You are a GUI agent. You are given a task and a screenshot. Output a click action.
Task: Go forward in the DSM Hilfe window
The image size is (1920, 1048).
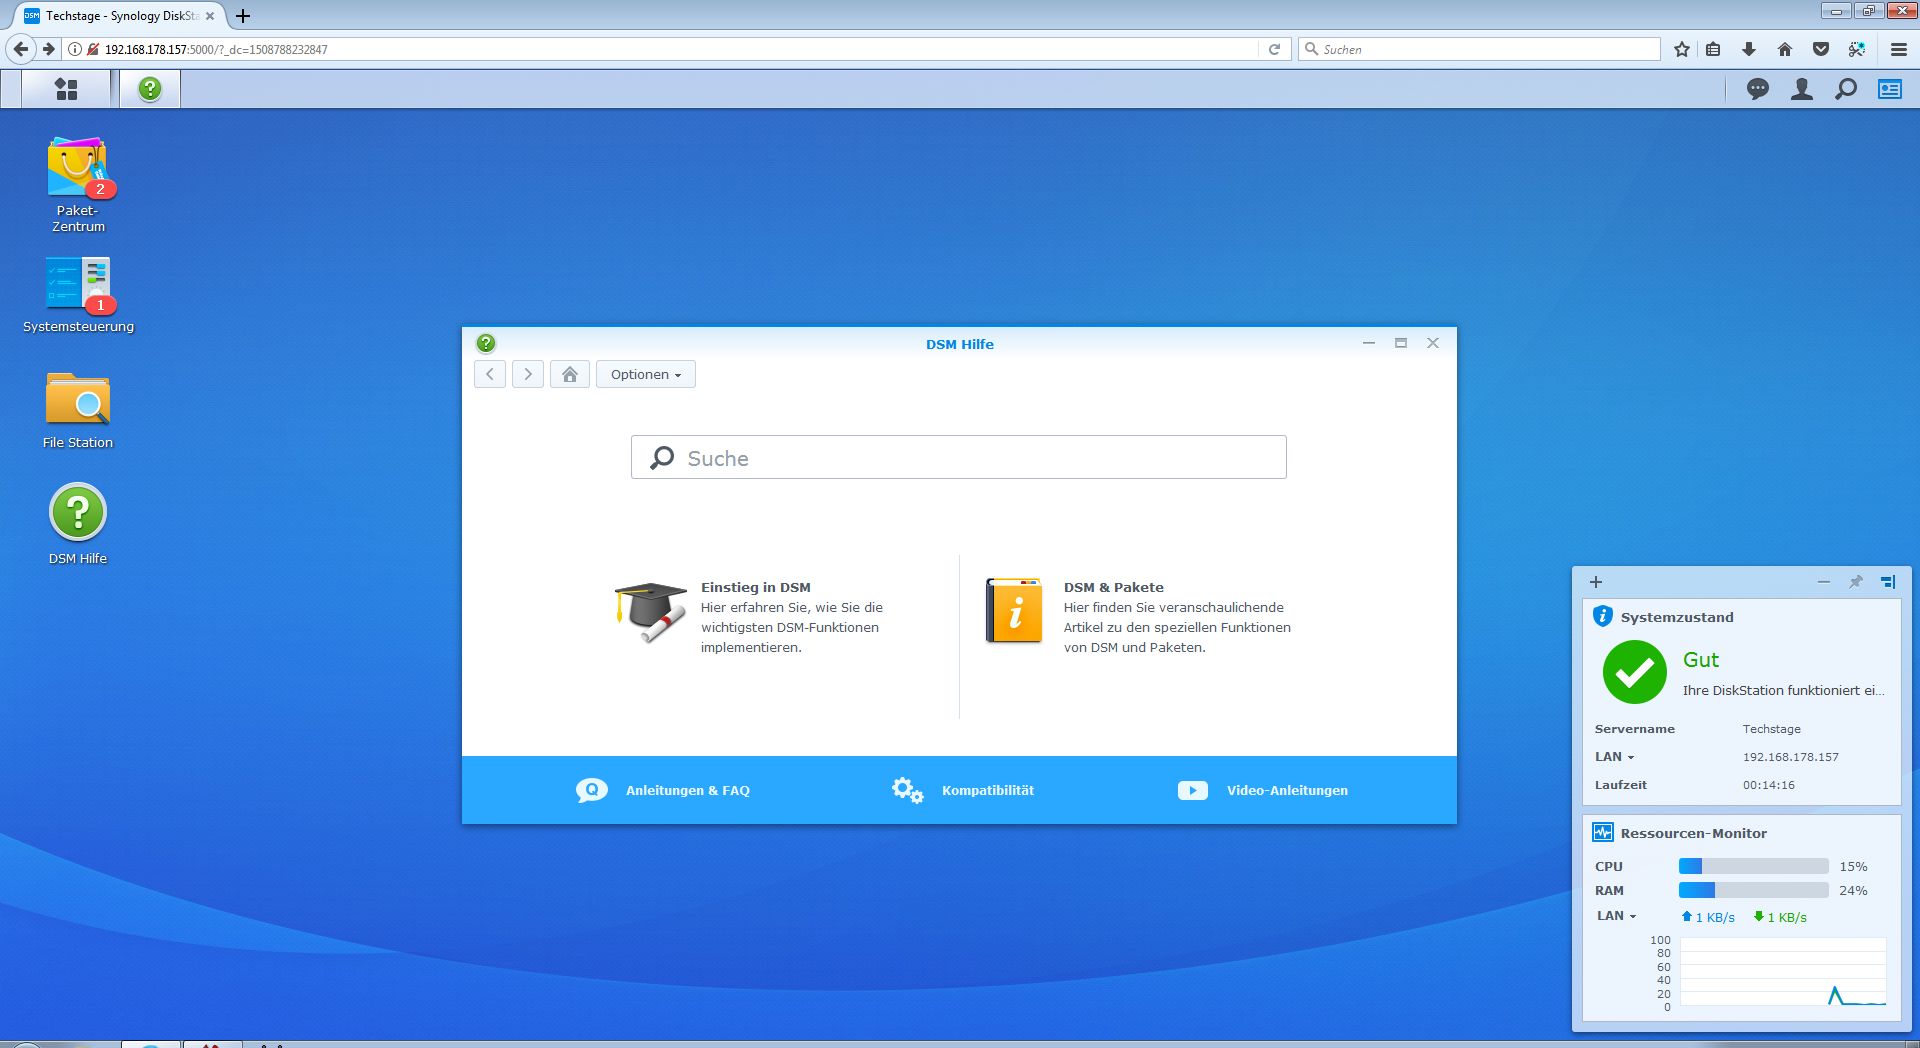[528, 374]
